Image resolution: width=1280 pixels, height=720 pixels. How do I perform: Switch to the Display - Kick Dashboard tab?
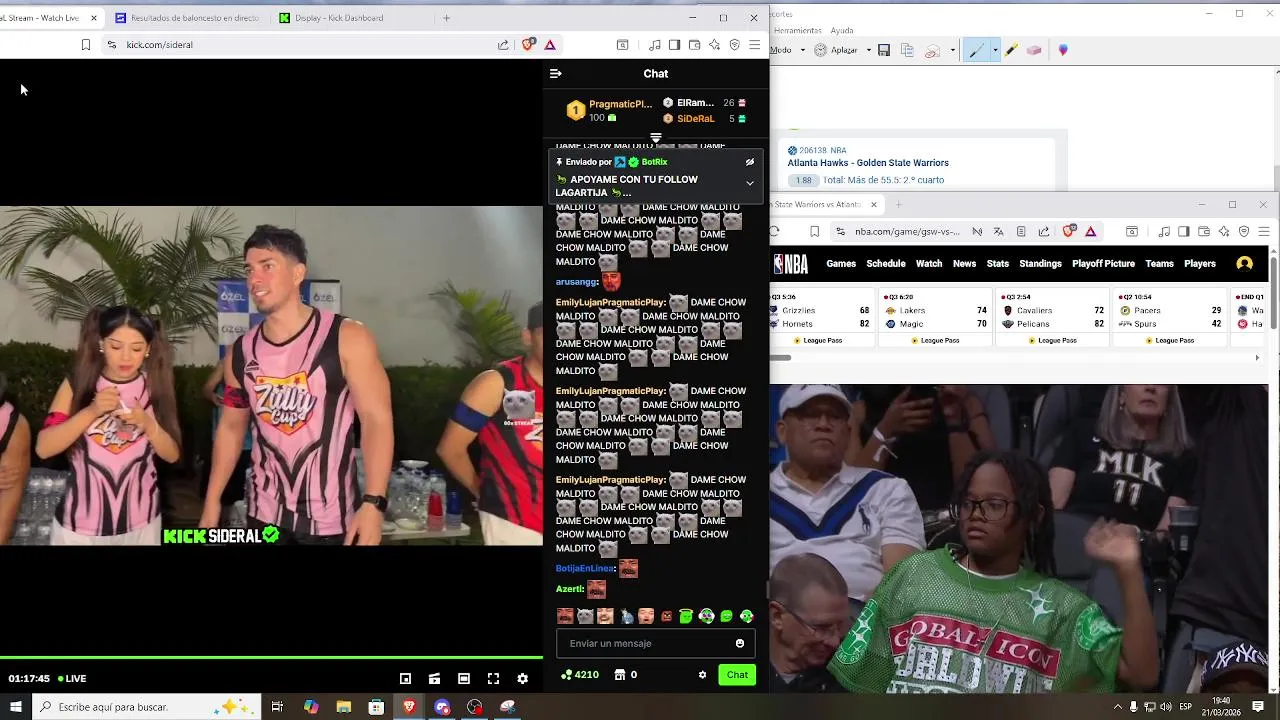(340, 17)
